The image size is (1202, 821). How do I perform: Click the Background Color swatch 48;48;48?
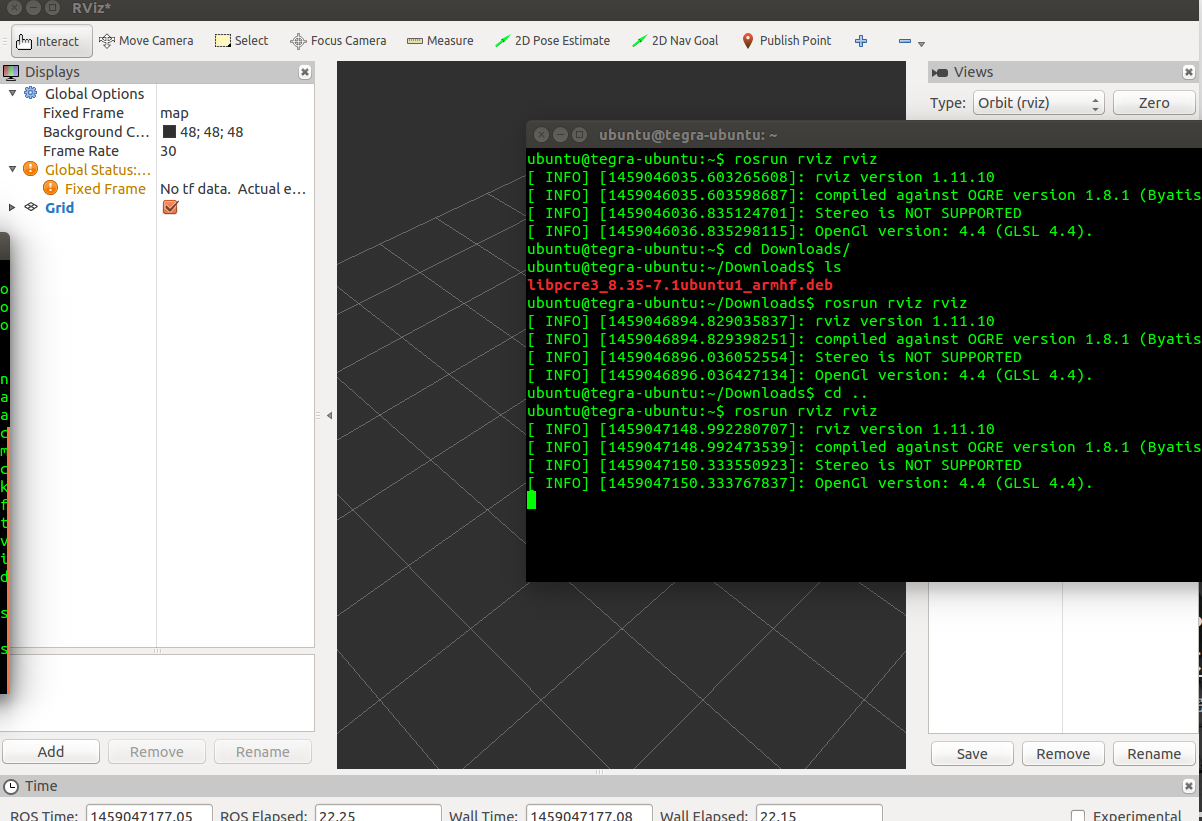[x=169, y=132]
